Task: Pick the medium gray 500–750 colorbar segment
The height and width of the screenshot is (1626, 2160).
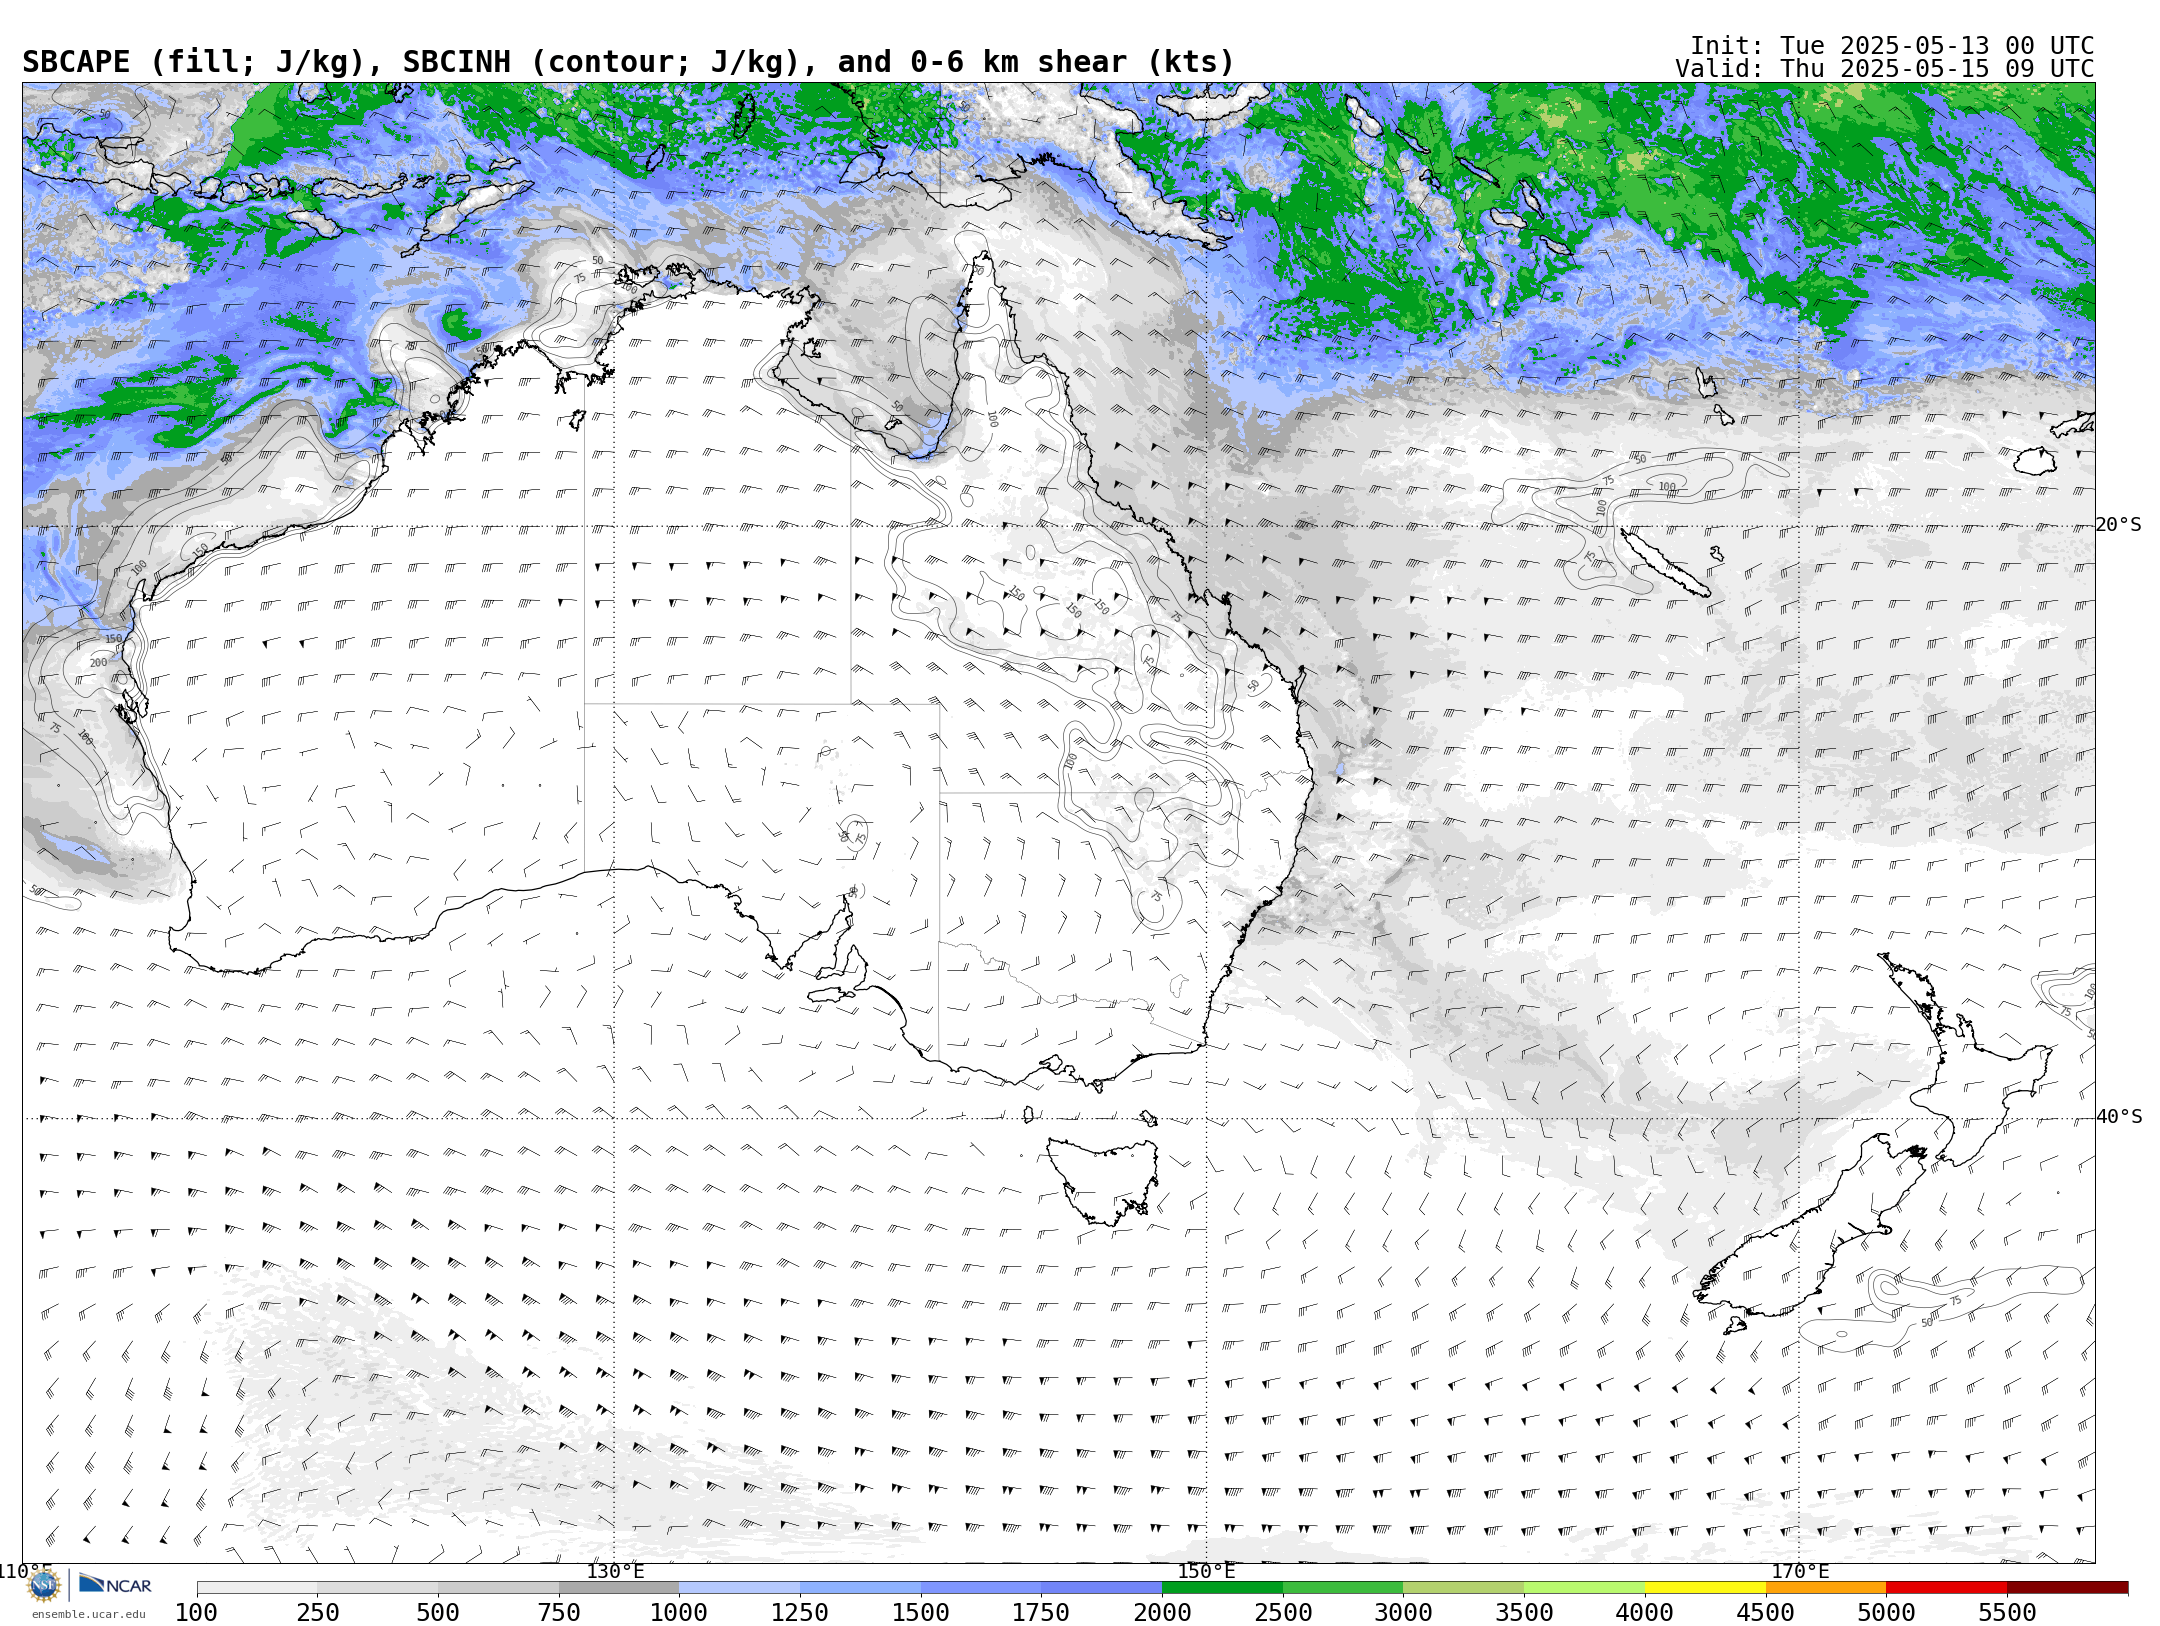Action: click(498, 1588)
